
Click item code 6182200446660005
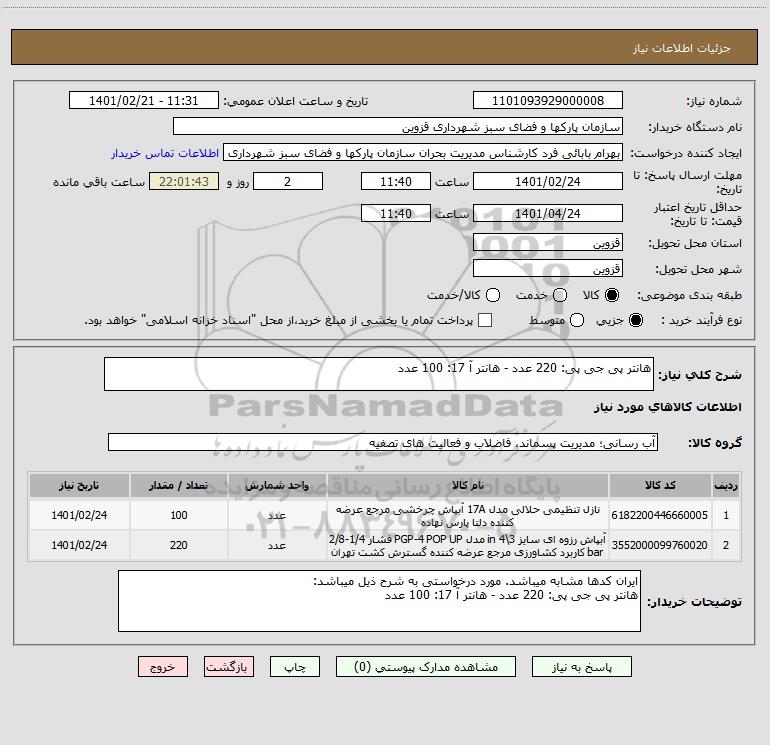[x=660, y=515]
